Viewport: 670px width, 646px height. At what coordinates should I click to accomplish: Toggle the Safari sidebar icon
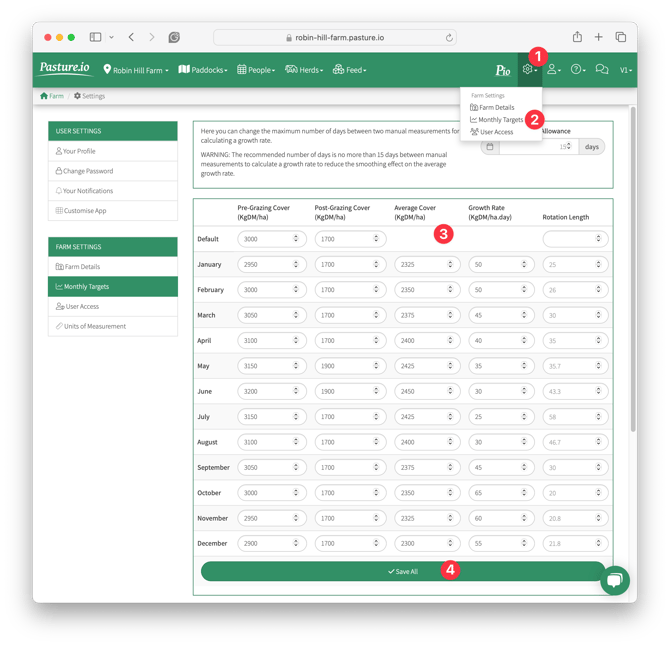coord(96,37)
